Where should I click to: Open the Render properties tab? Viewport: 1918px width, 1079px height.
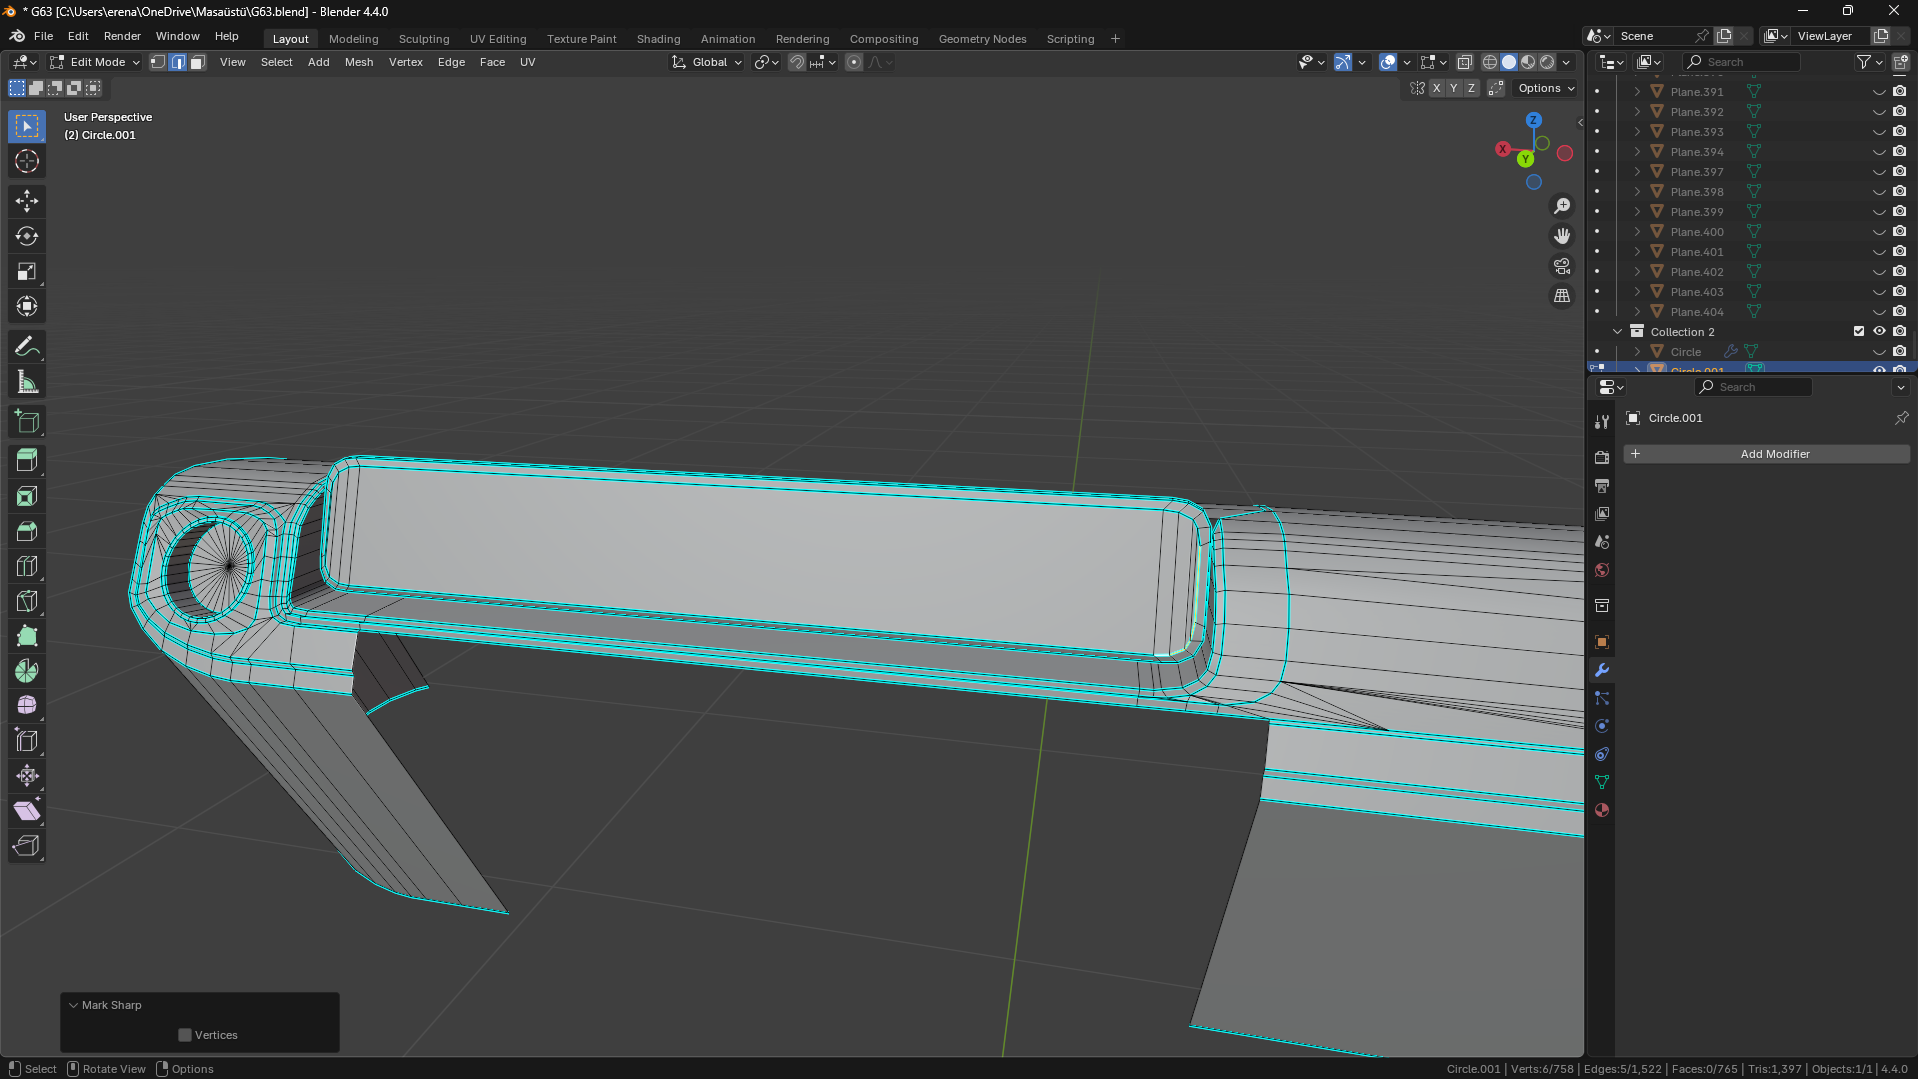[1602, 457]
